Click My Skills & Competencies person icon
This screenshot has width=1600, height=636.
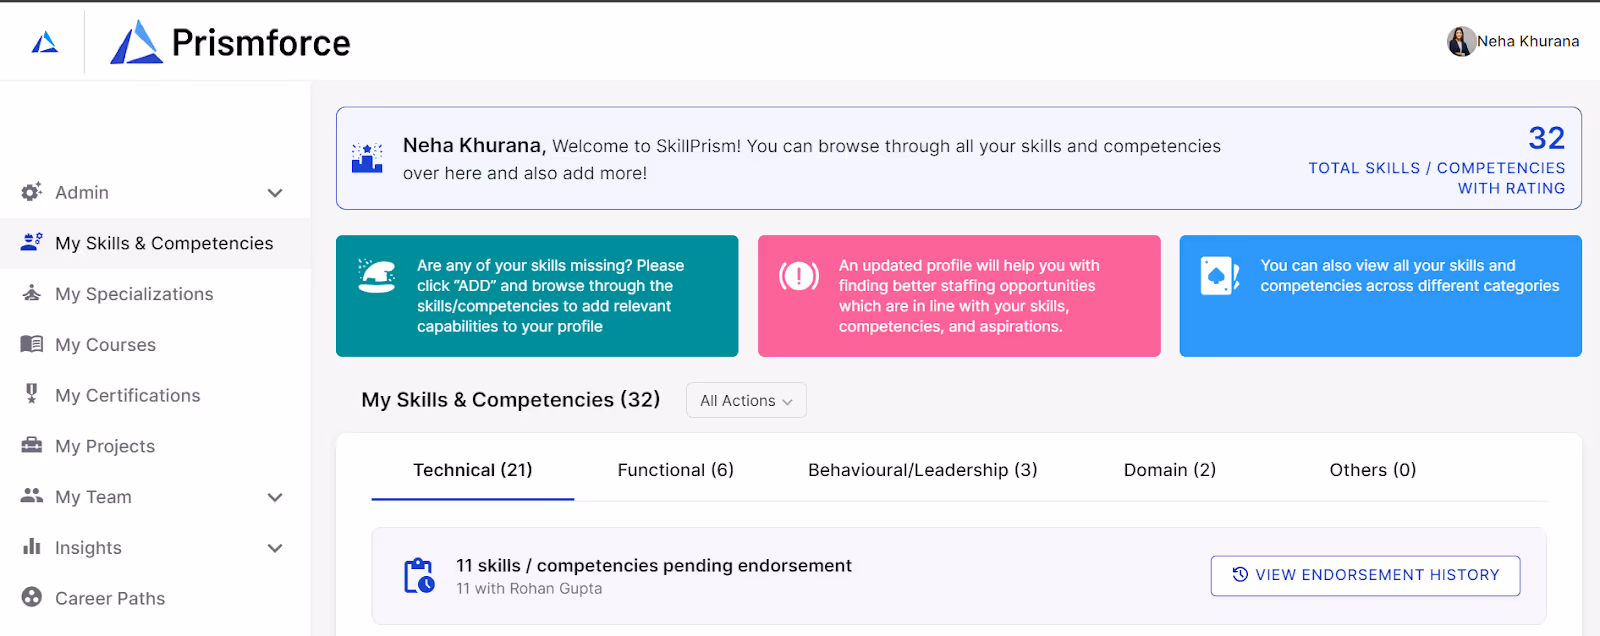pos(32,242)
